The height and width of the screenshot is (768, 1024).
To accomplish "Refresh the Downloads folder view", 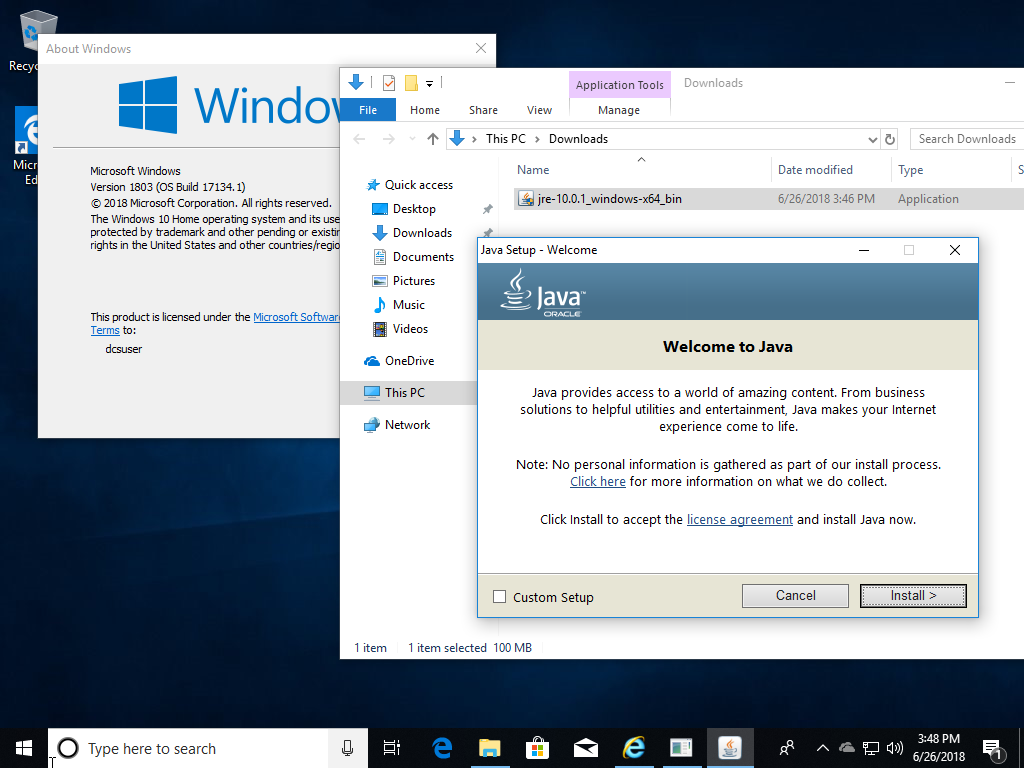I will point(890,139).
